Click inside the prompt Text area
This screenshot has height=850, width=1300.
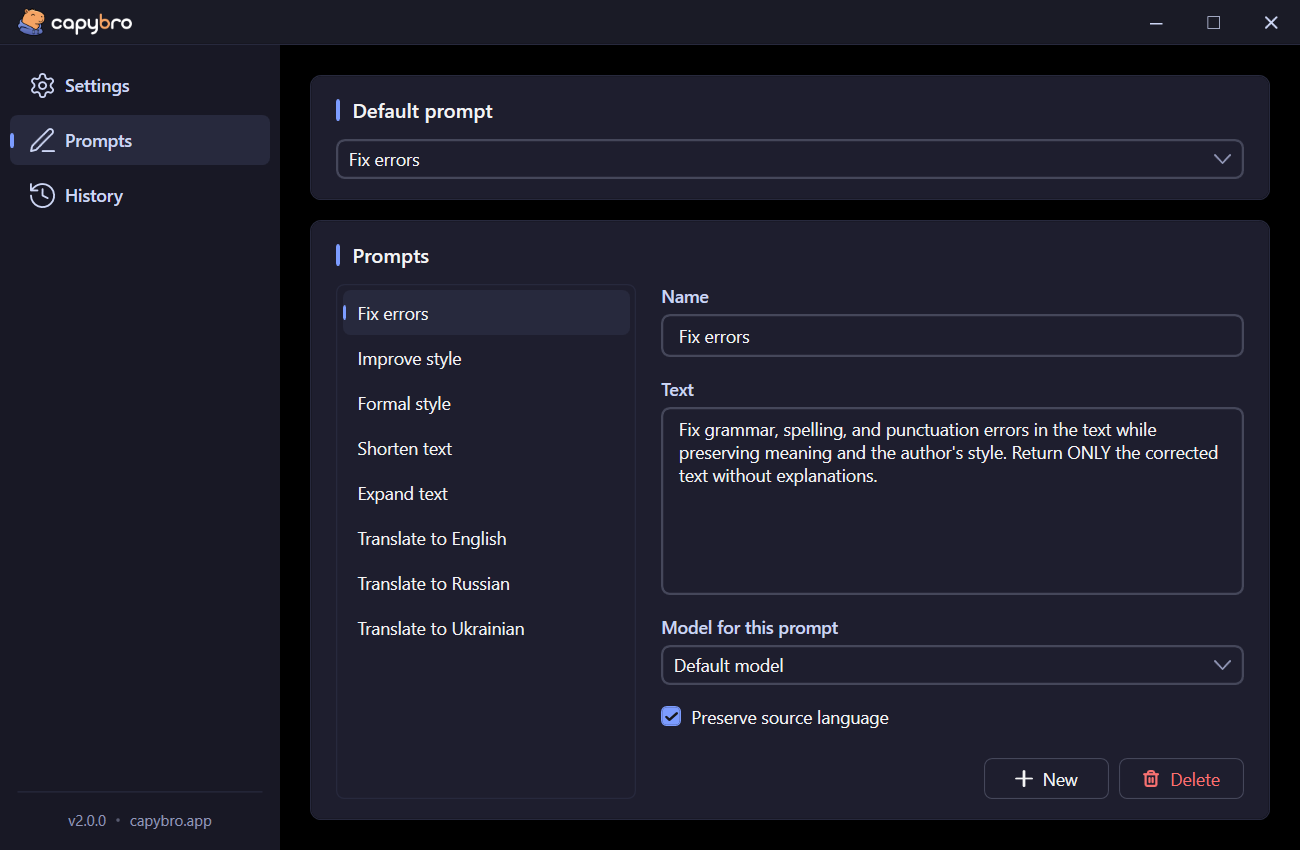tap(952, 501)
